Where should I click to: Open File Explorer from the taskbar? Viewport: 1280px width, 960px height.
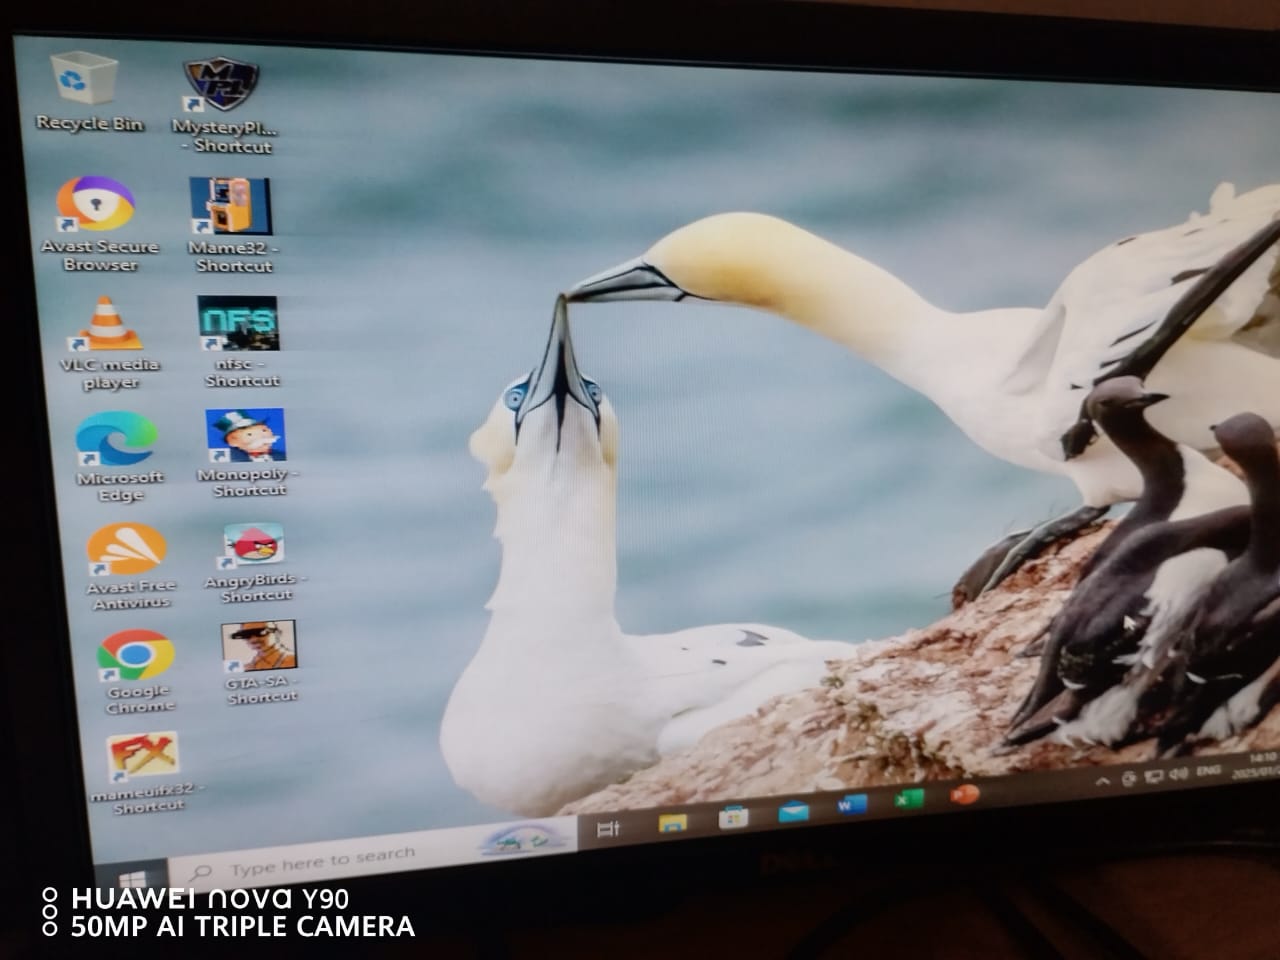[673, 823]
